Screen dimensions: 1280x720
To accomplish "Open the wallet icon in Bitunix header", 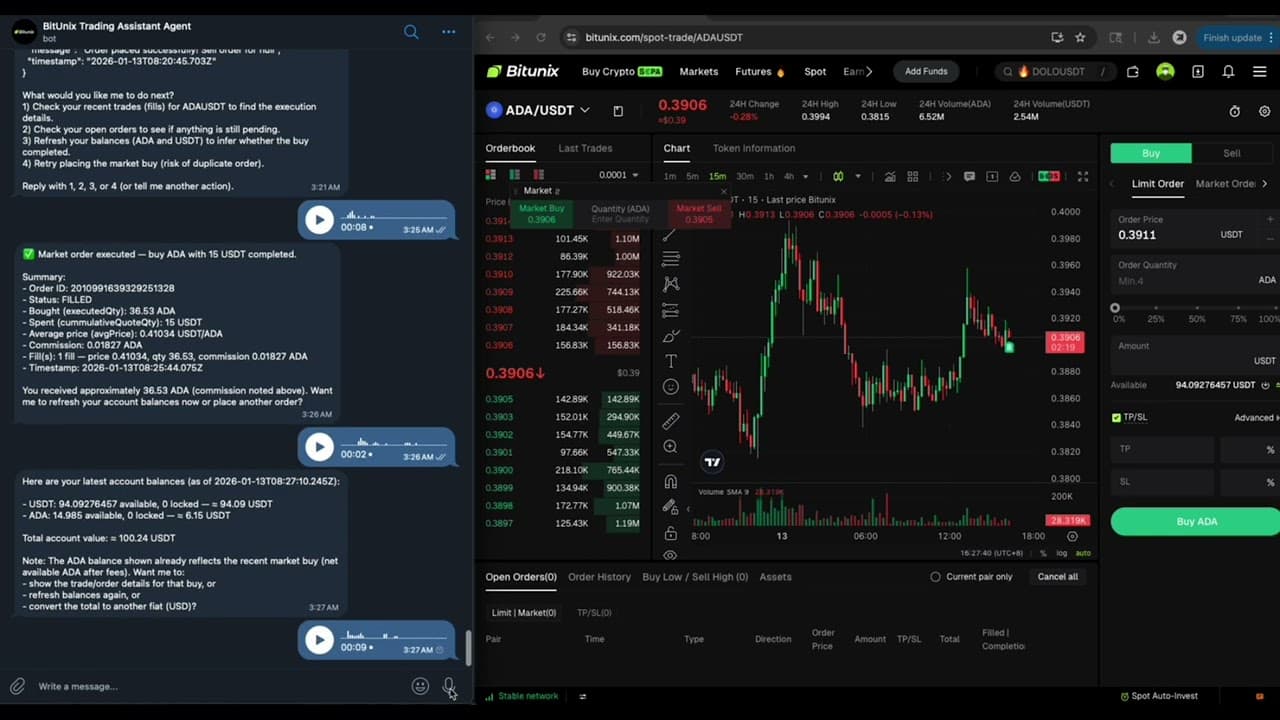I will click(x=1132, y=71).
